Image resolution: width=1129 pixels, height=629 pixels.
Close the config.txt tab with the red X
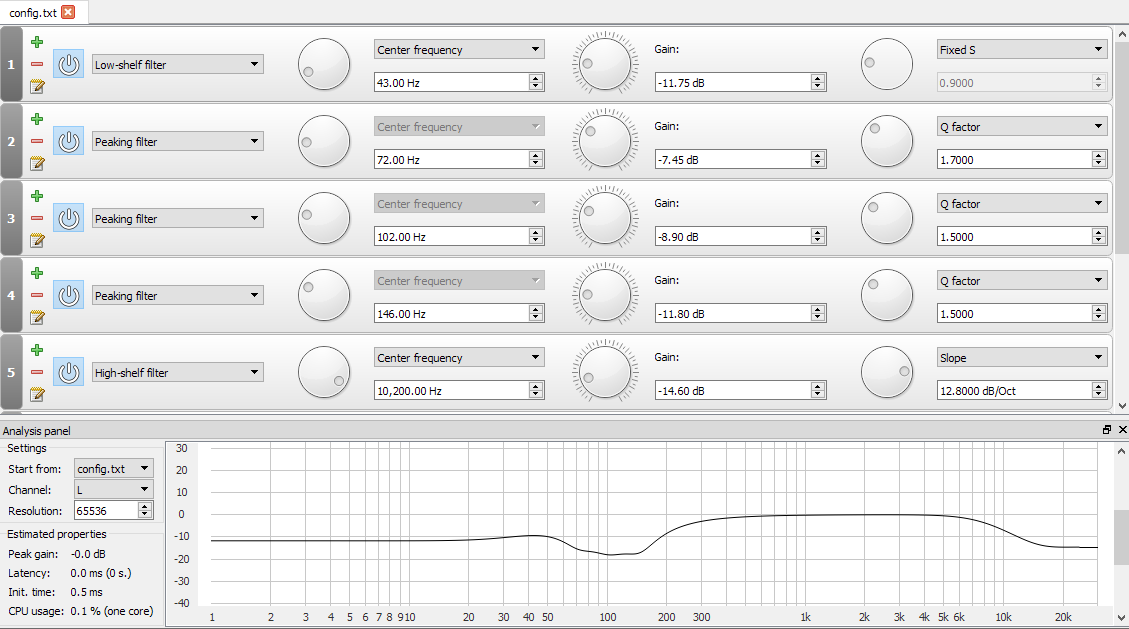coord(68,12)
